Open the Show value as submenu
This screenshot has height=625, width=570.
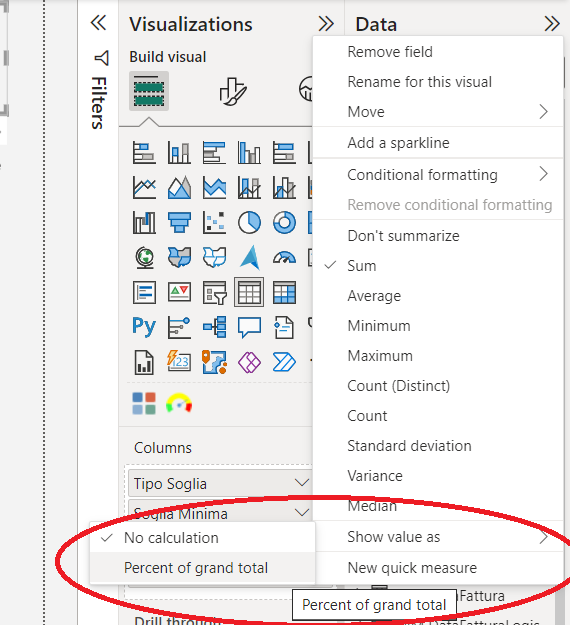click(438, 537)
